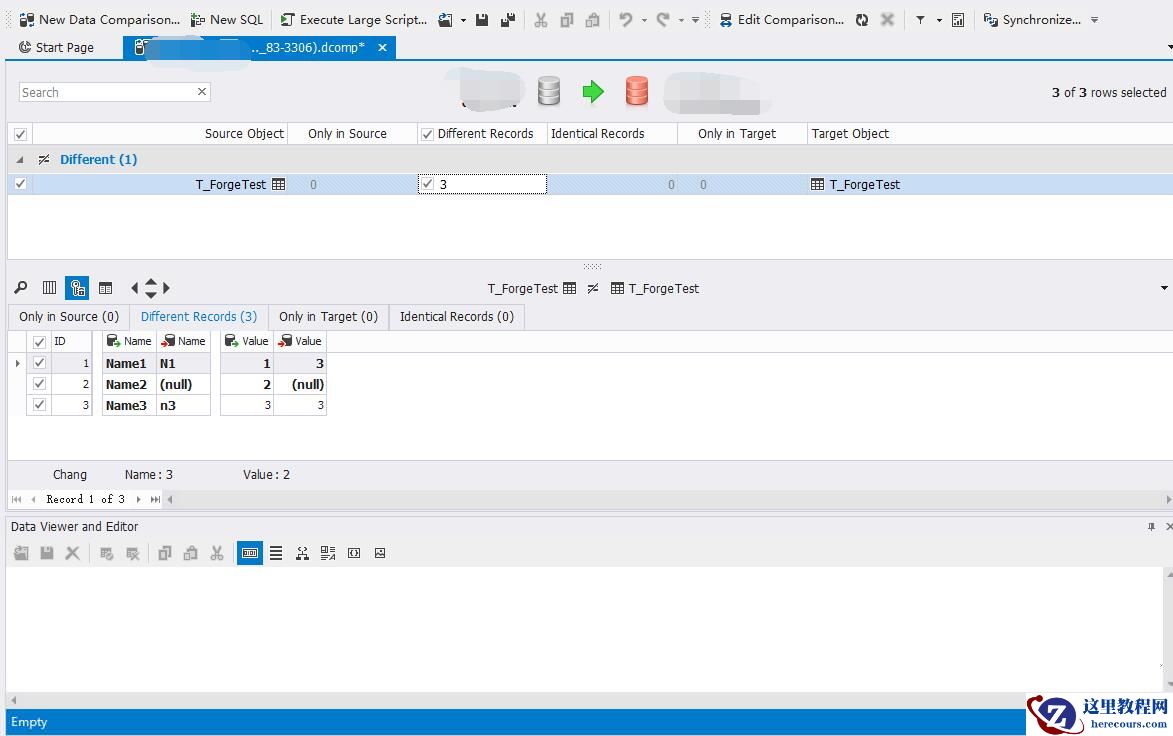
Task: Select the list view icon in Data Viewer
Action: click(x=276, y=553)
